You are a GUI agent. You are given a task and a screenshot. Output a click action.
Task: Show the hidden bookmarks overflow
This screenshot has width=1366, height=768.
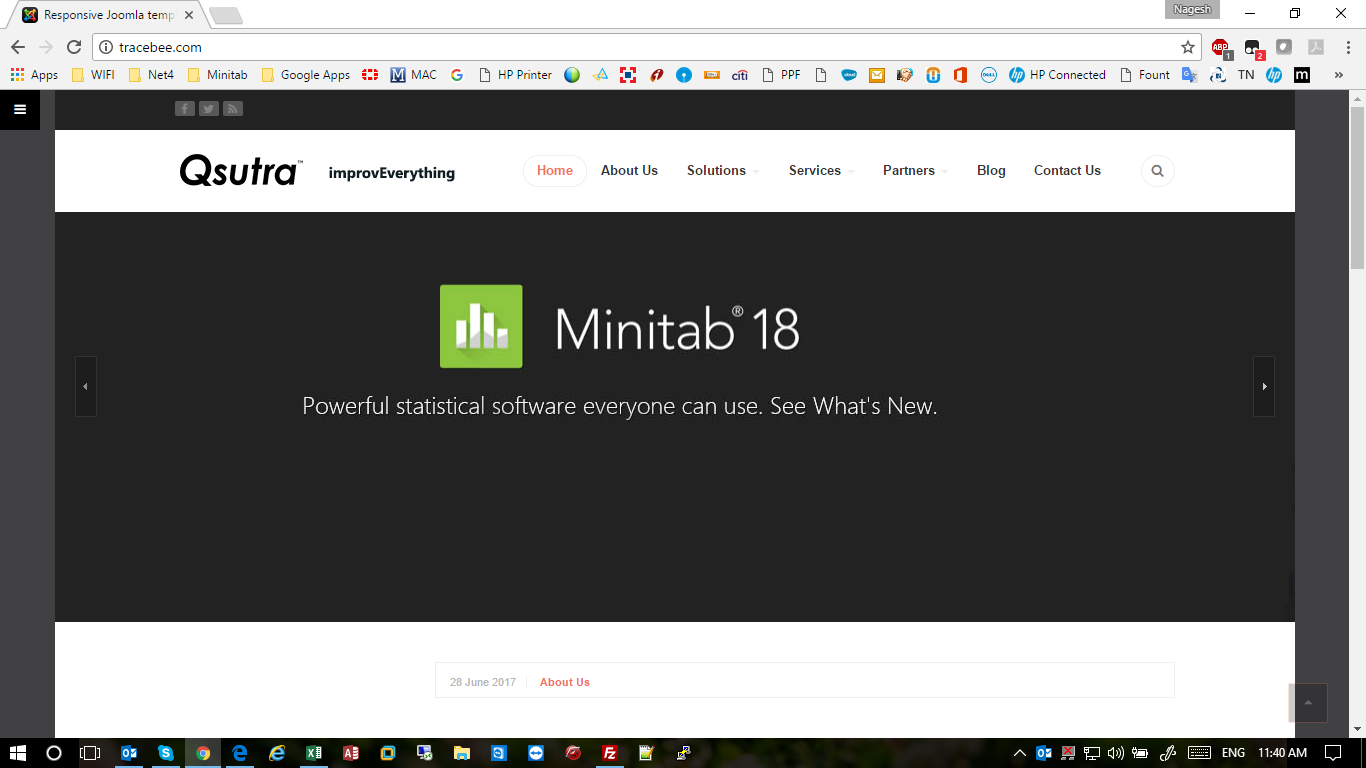pyautogui.click(x=1339, y=75)
